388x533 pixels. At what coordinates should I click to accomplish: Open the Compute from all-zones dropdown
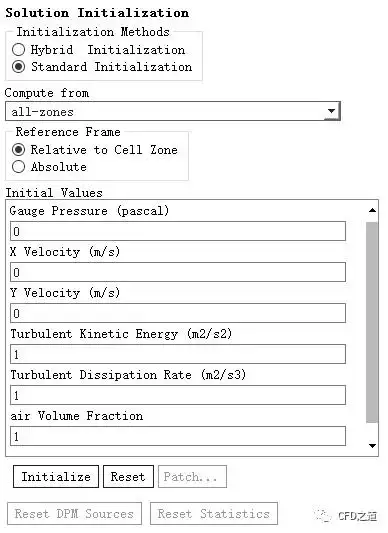(173, 111)
